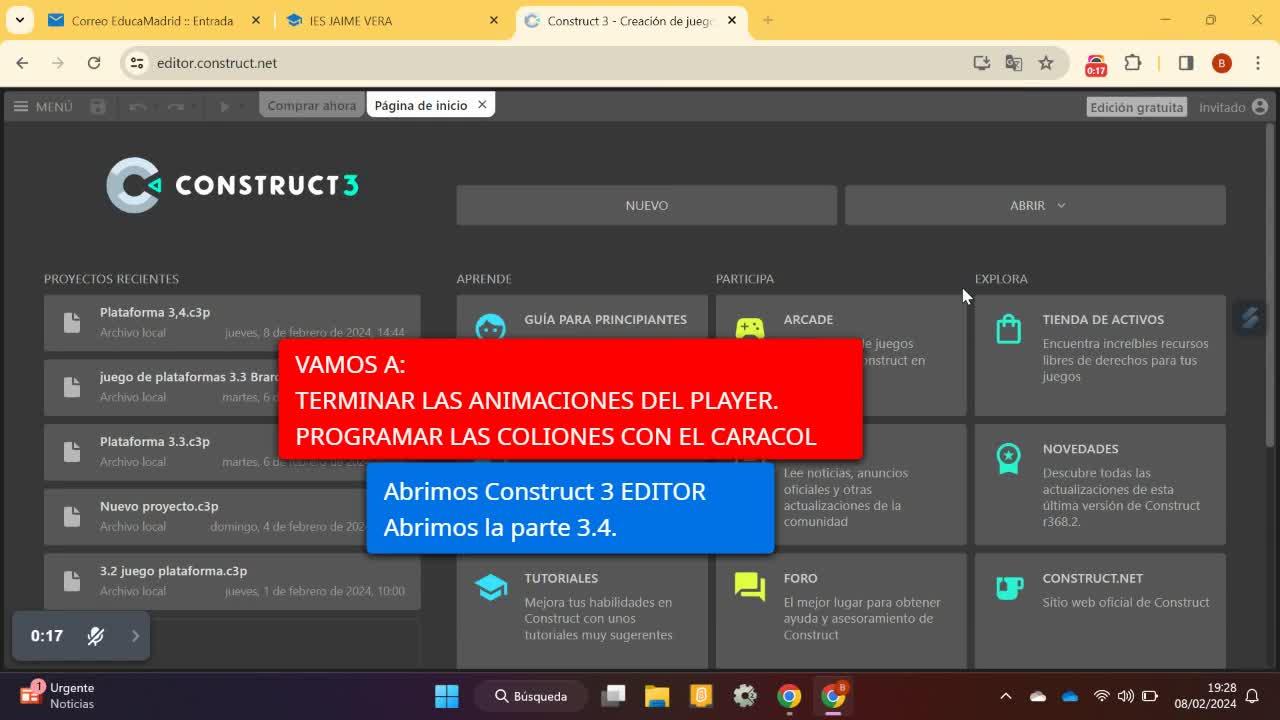The width and height of the screenshot is (1280, 720).
Task: Open the TIENDA DE ACTIVOS card title
Action: (1103, 320)
